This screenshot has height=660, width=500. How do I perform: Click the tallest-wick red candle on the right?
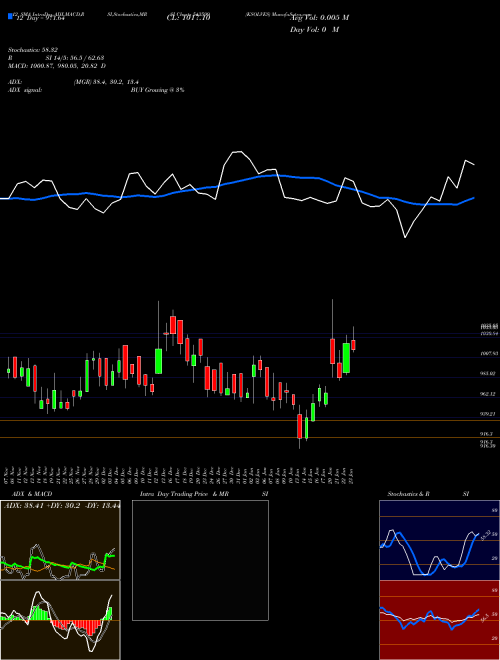point(332,351)
